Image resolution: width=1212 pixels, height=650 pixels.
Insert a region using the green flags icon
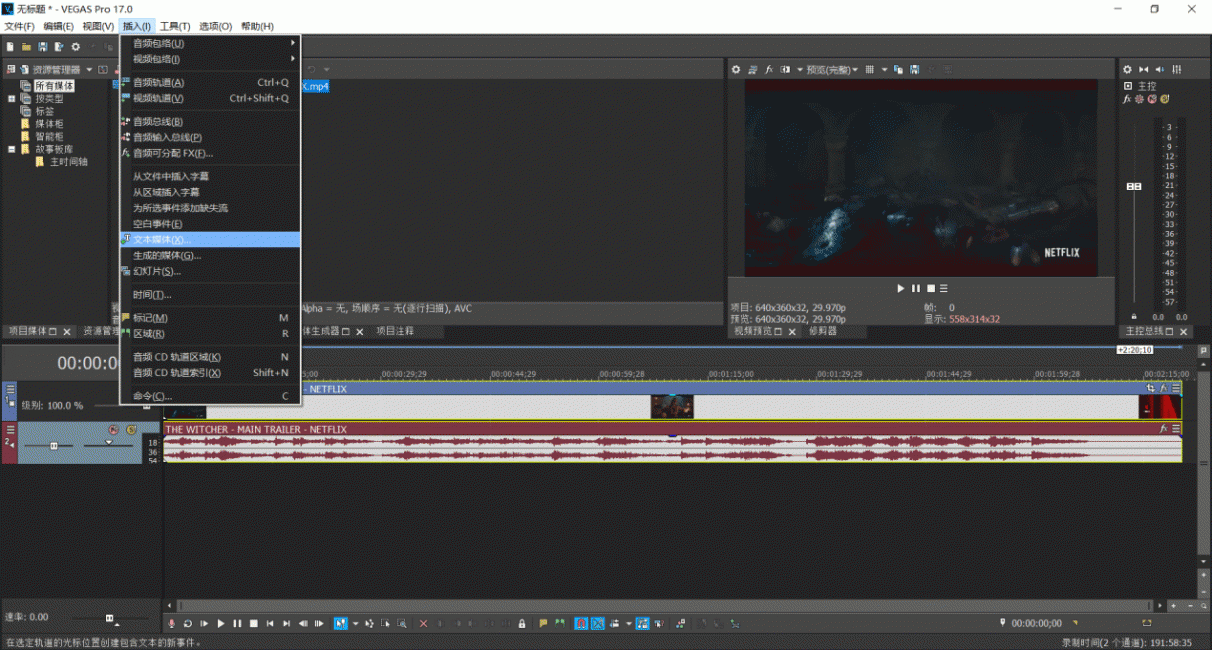559,623
